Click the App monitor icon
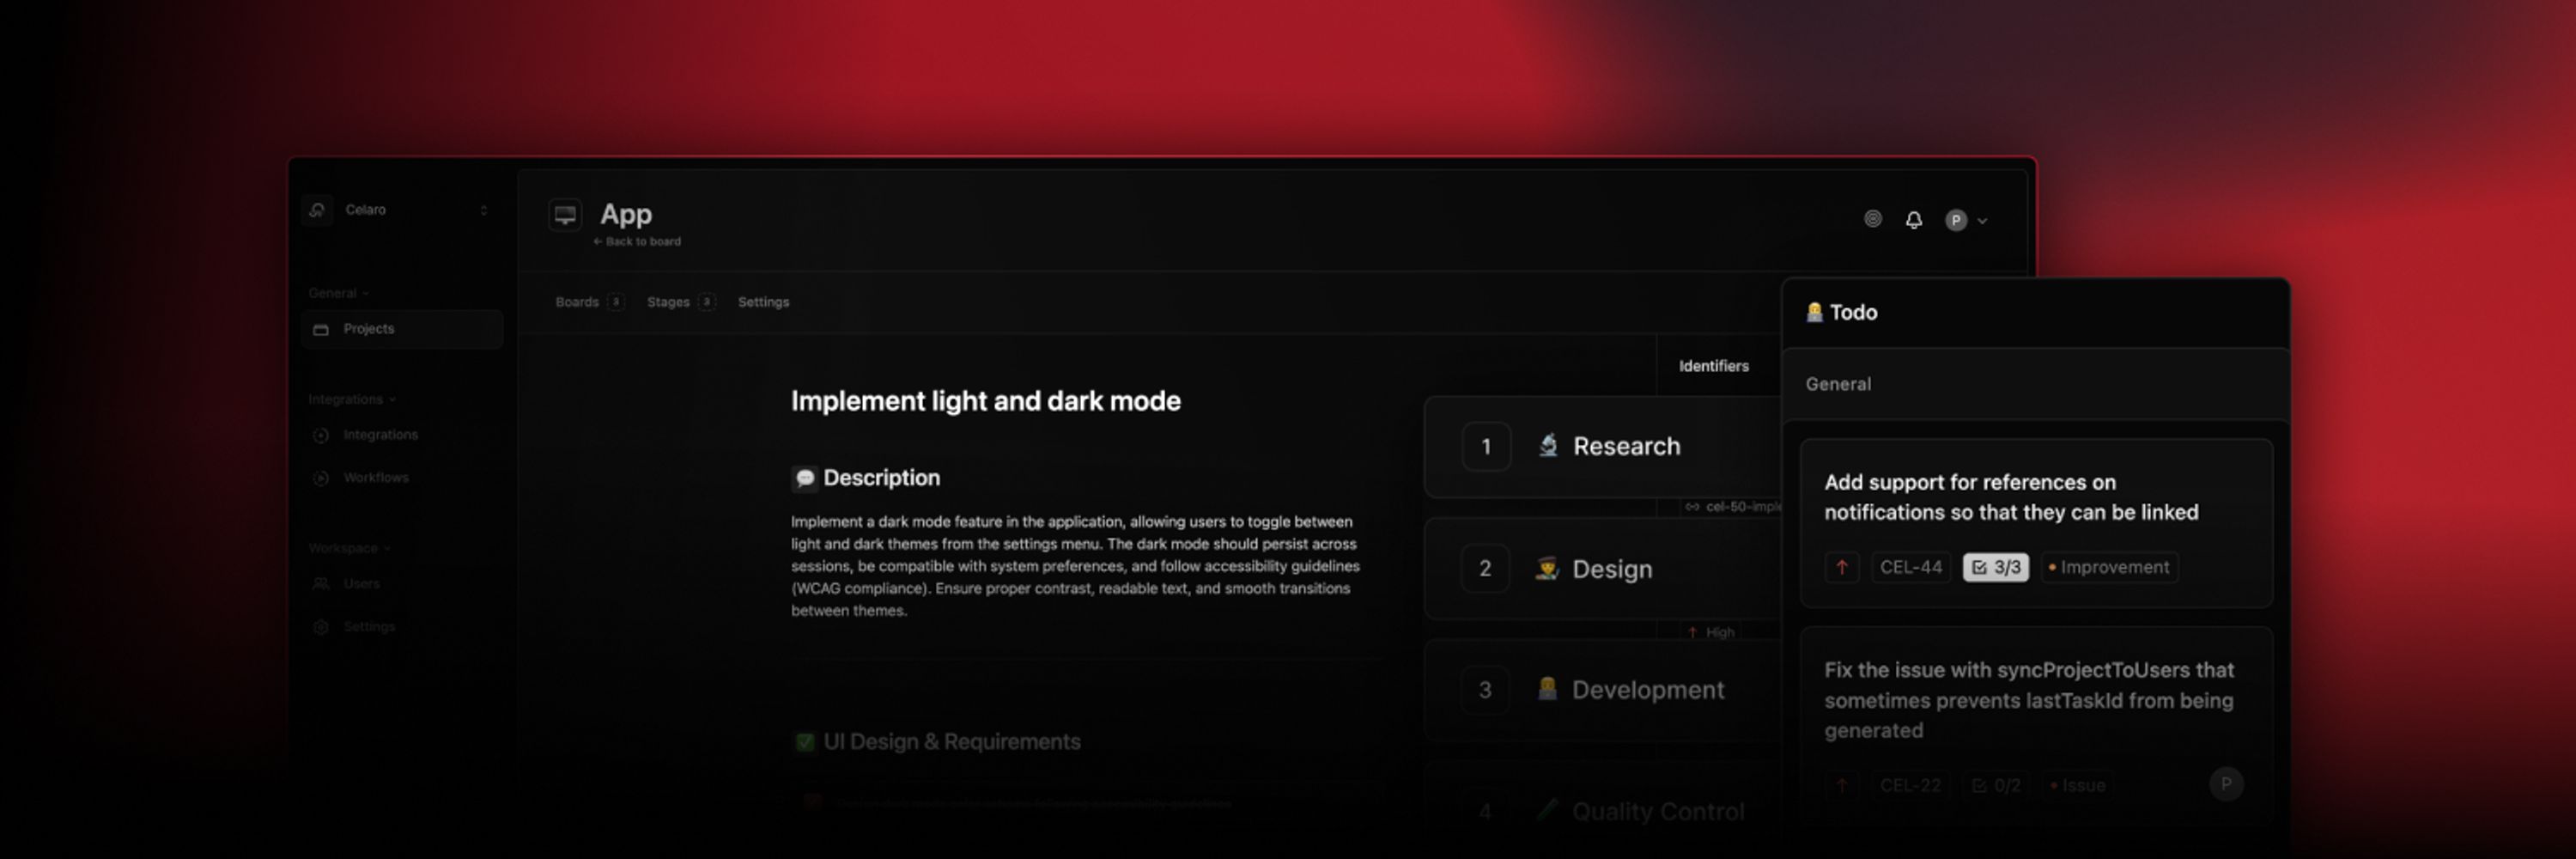 (565, 215)
